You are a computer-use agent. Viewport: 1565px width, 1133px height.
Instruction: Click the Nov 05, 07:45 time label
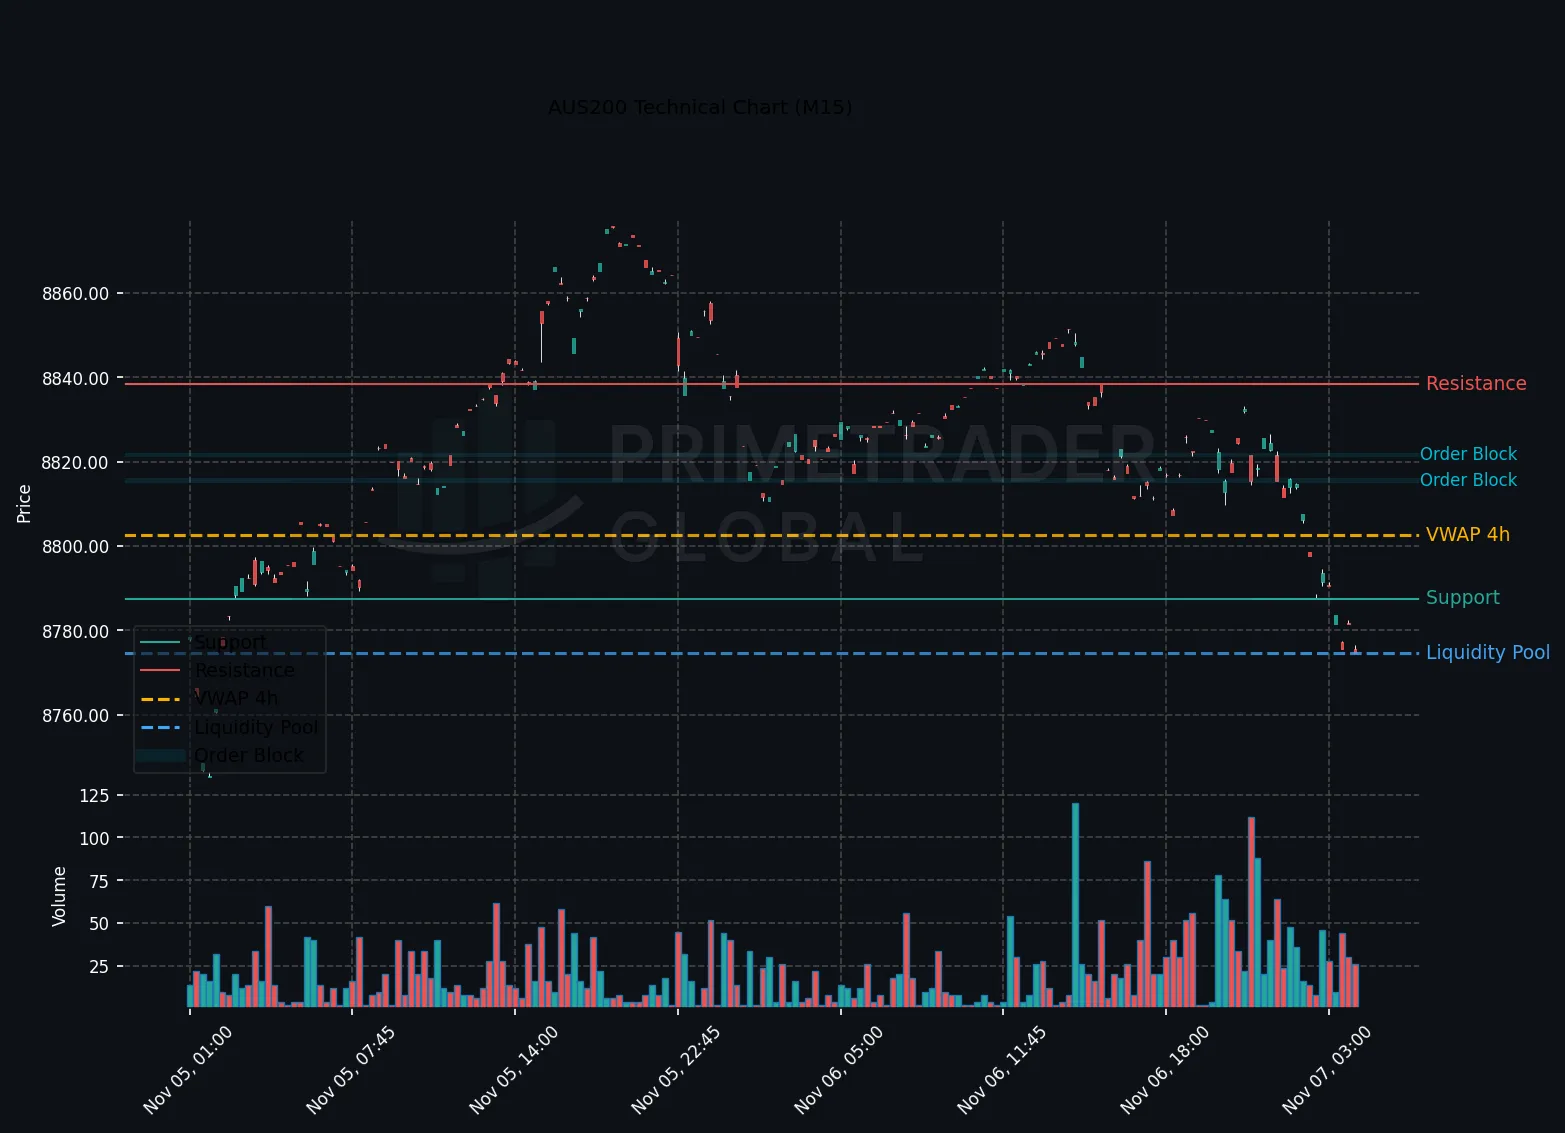tap(350, 1070)
